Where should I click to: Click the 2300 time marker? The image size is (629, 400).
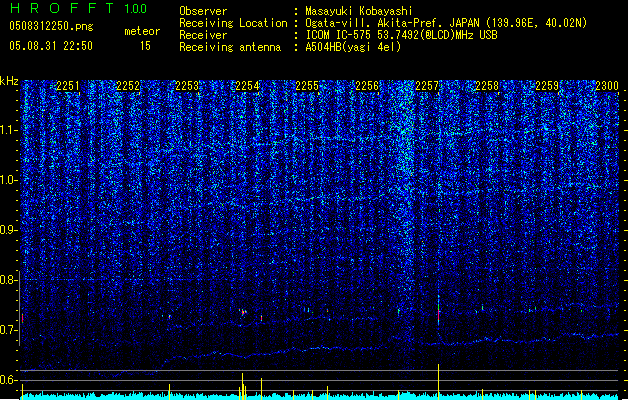coord(607,86)
